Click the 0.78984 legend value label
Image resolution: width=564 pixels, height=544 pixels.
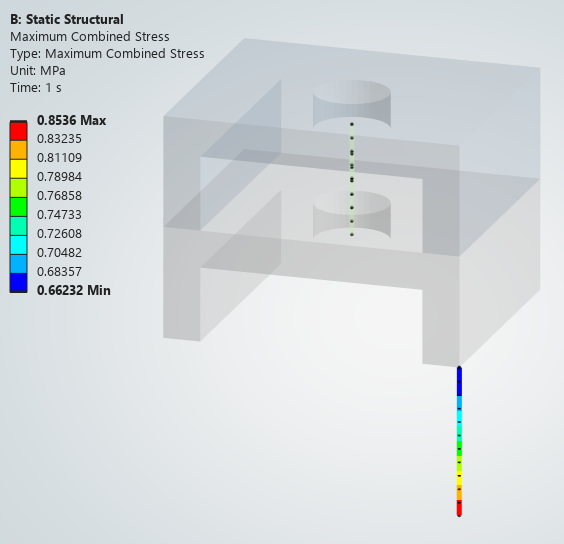click(59, 177)
